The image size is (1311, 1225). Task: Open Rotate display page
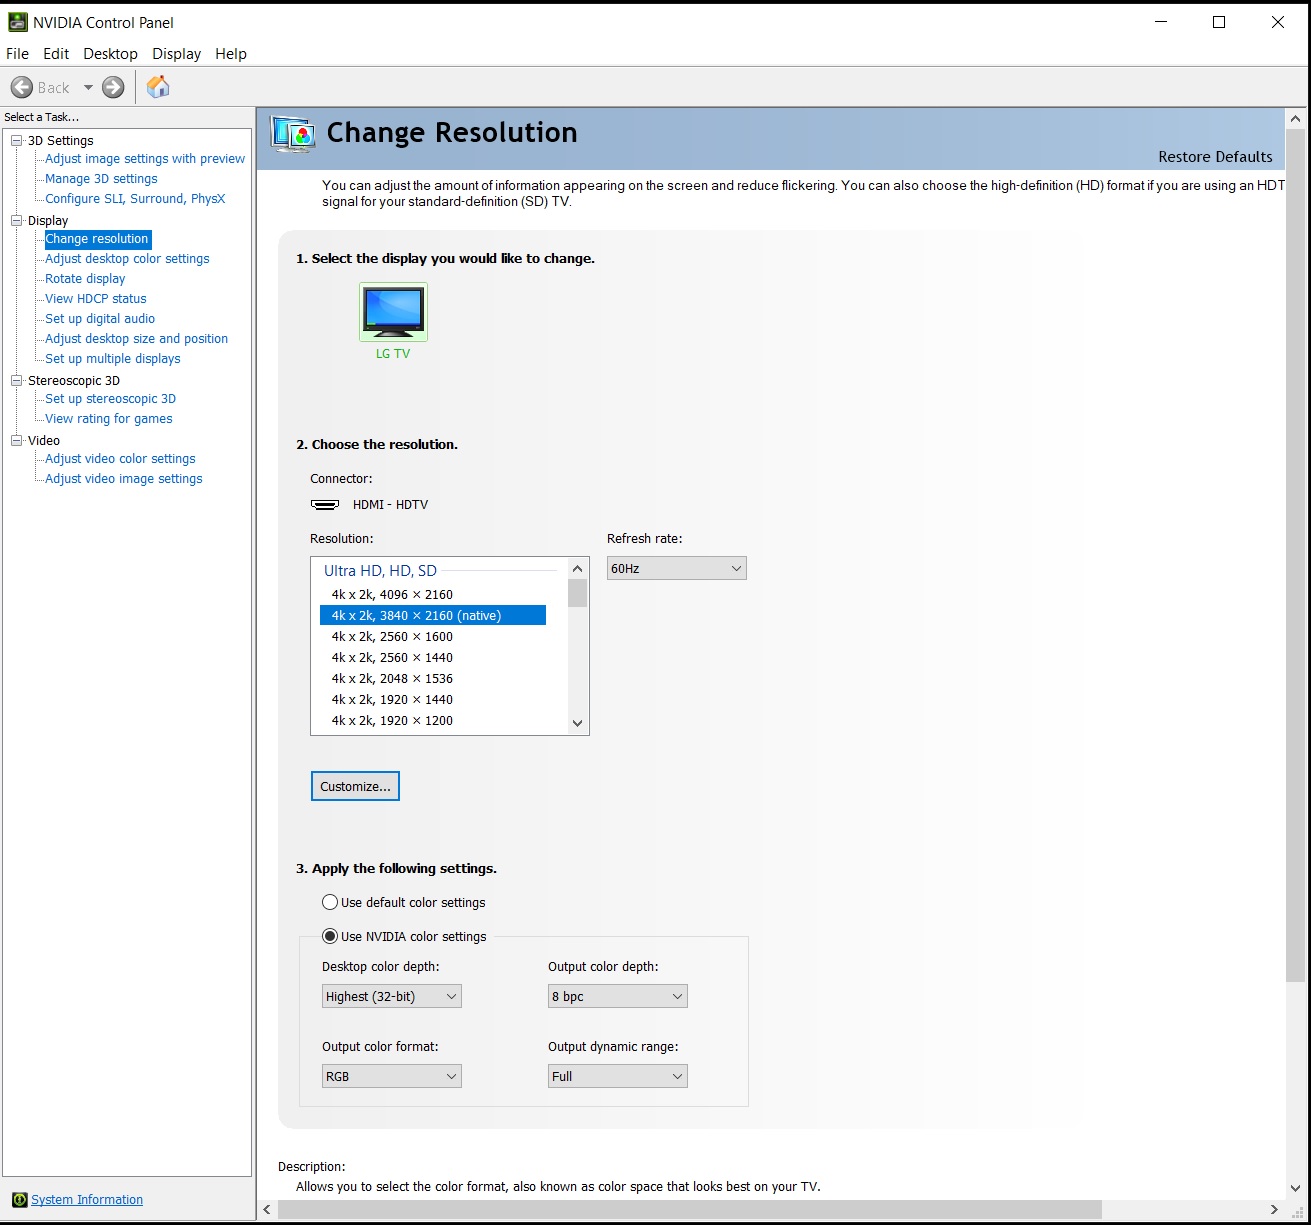pyautogui.click(x=85, y=279)
